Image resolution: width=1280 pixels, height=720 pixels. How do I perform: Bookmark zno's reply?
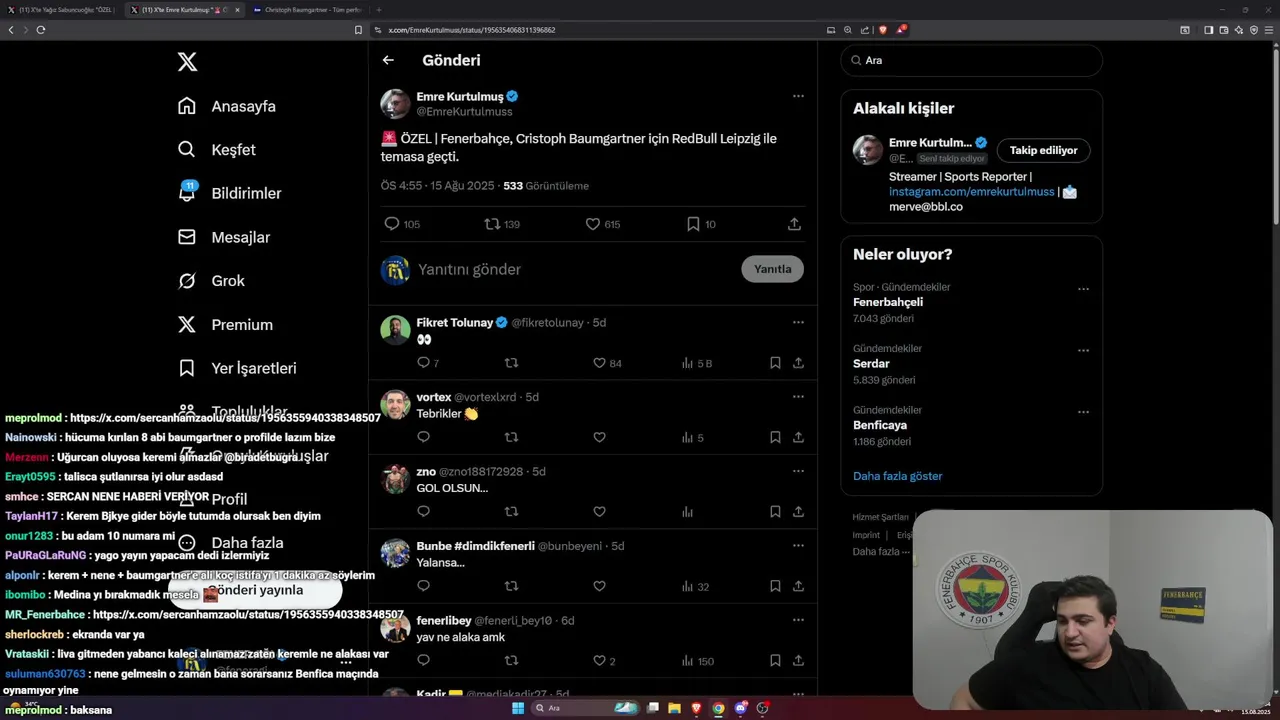click(775, 512)
